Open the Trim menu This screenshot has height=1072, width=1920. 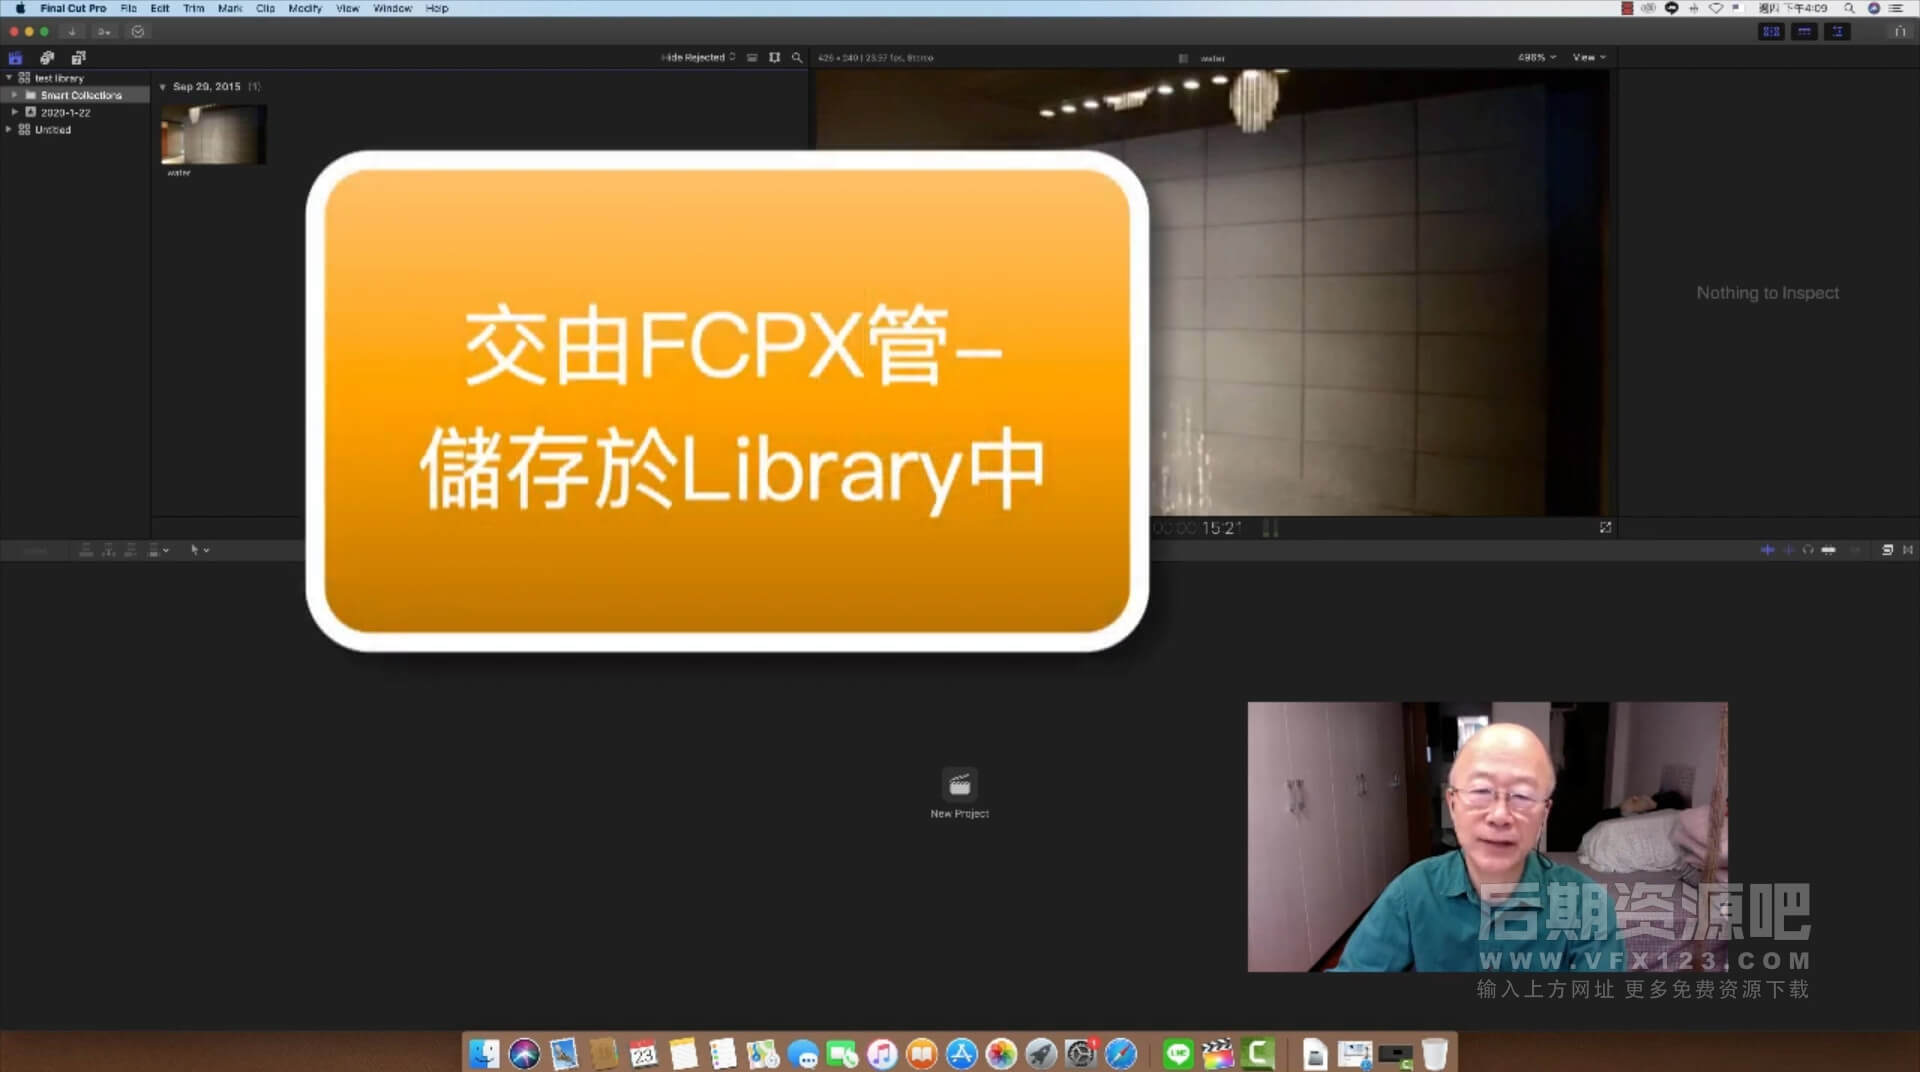194,8
